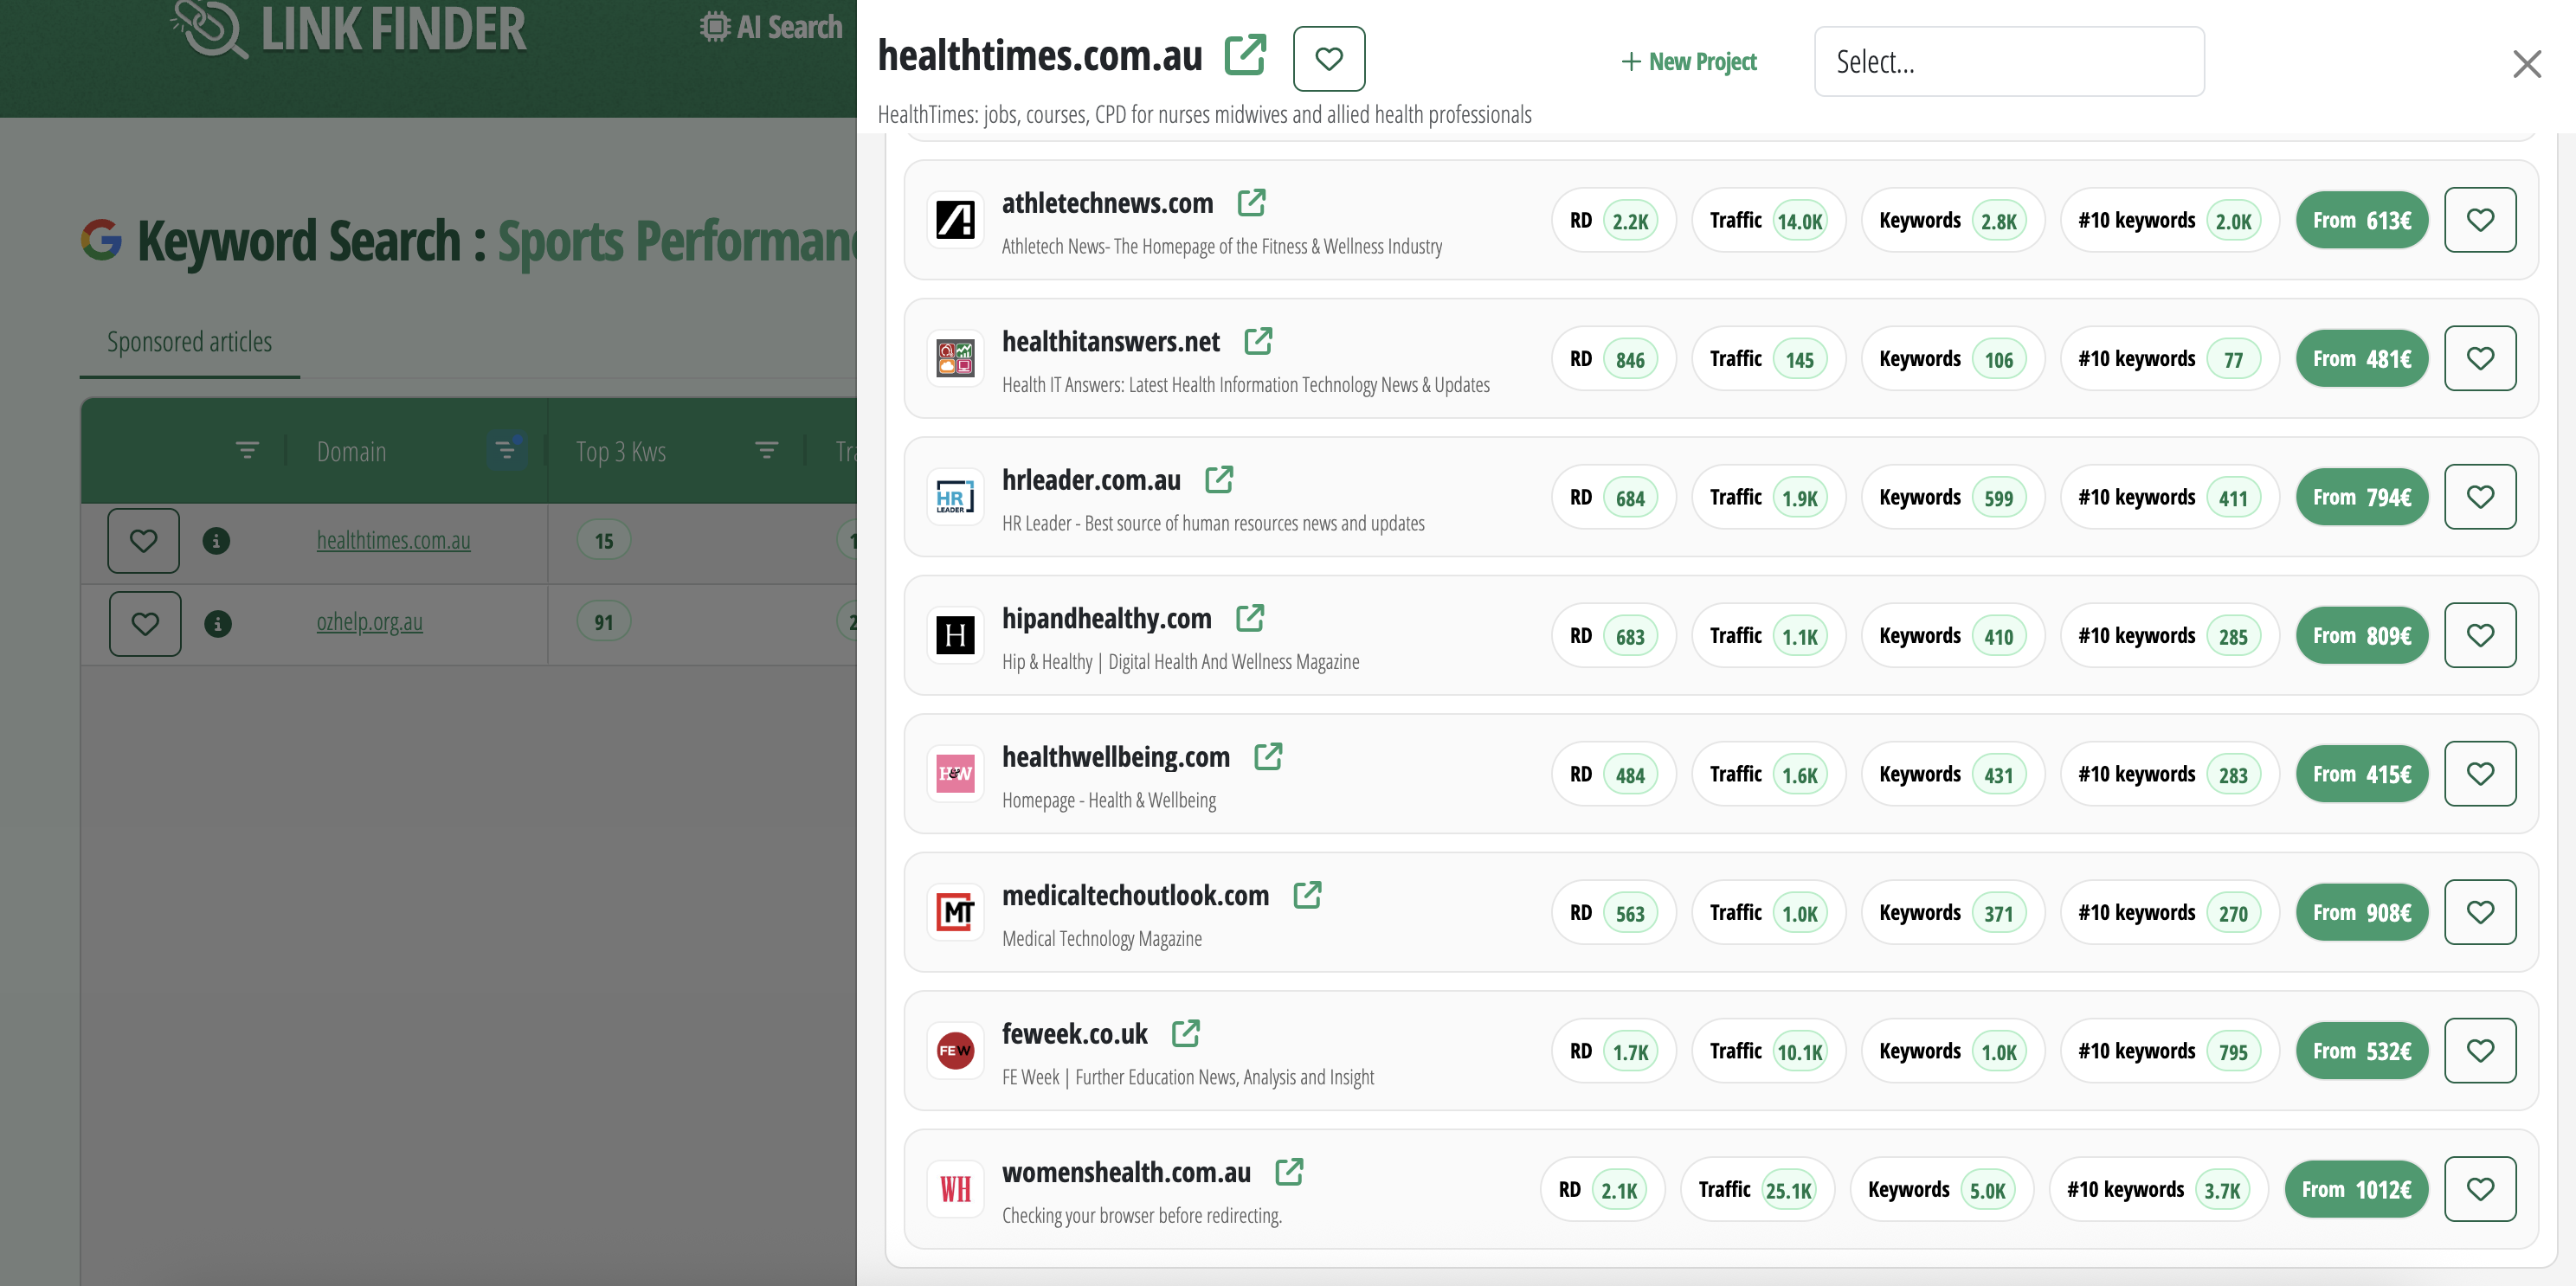Open hrleader.com.au external link icon
Screen dimensions: 2576x1286
[x=1220, y=480]
